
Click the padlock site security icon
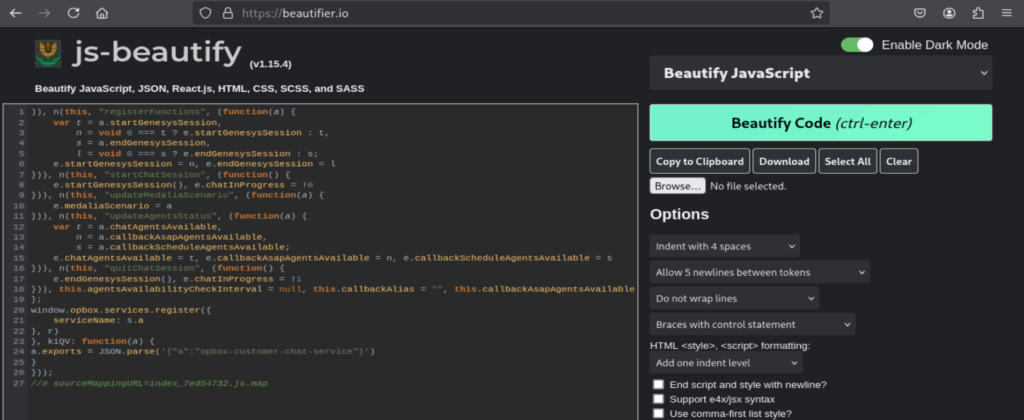tap(227, 13)
